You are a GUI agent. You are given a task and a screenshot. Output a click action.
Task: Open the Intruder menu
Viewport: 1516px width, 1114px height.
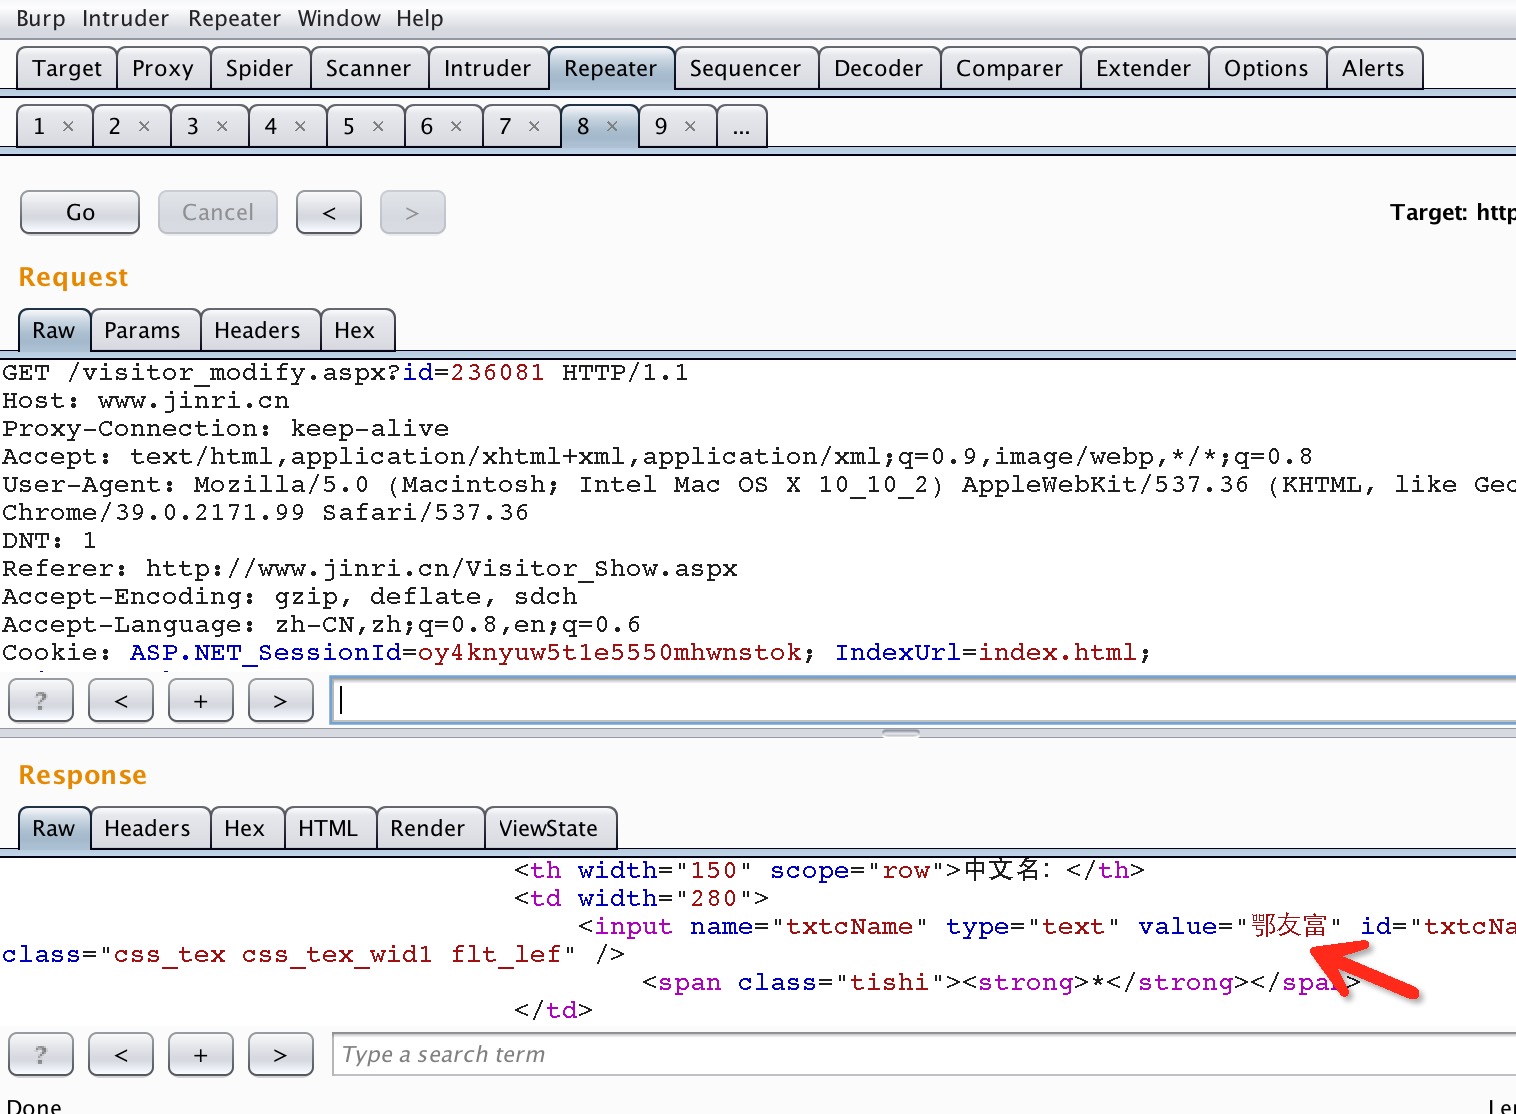click(126, 18)
